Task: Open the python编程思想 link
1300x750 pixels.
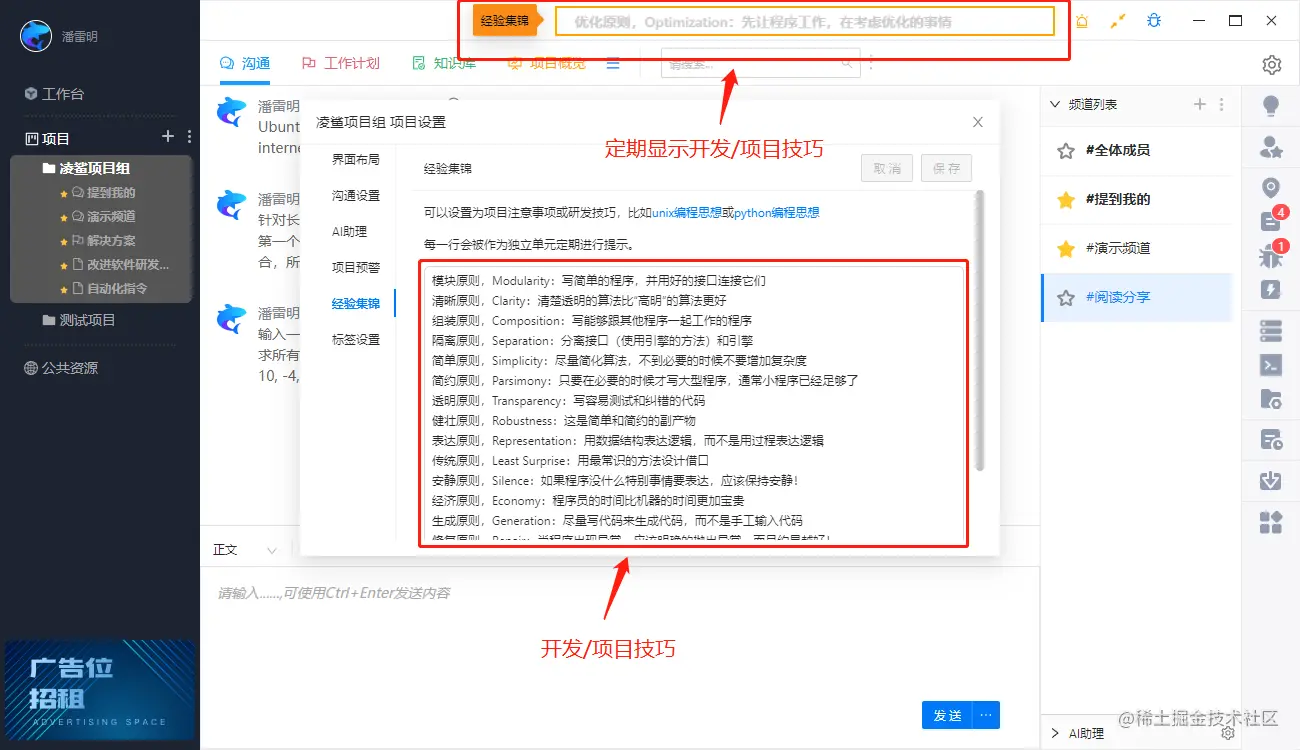Action: coord(777,213)
